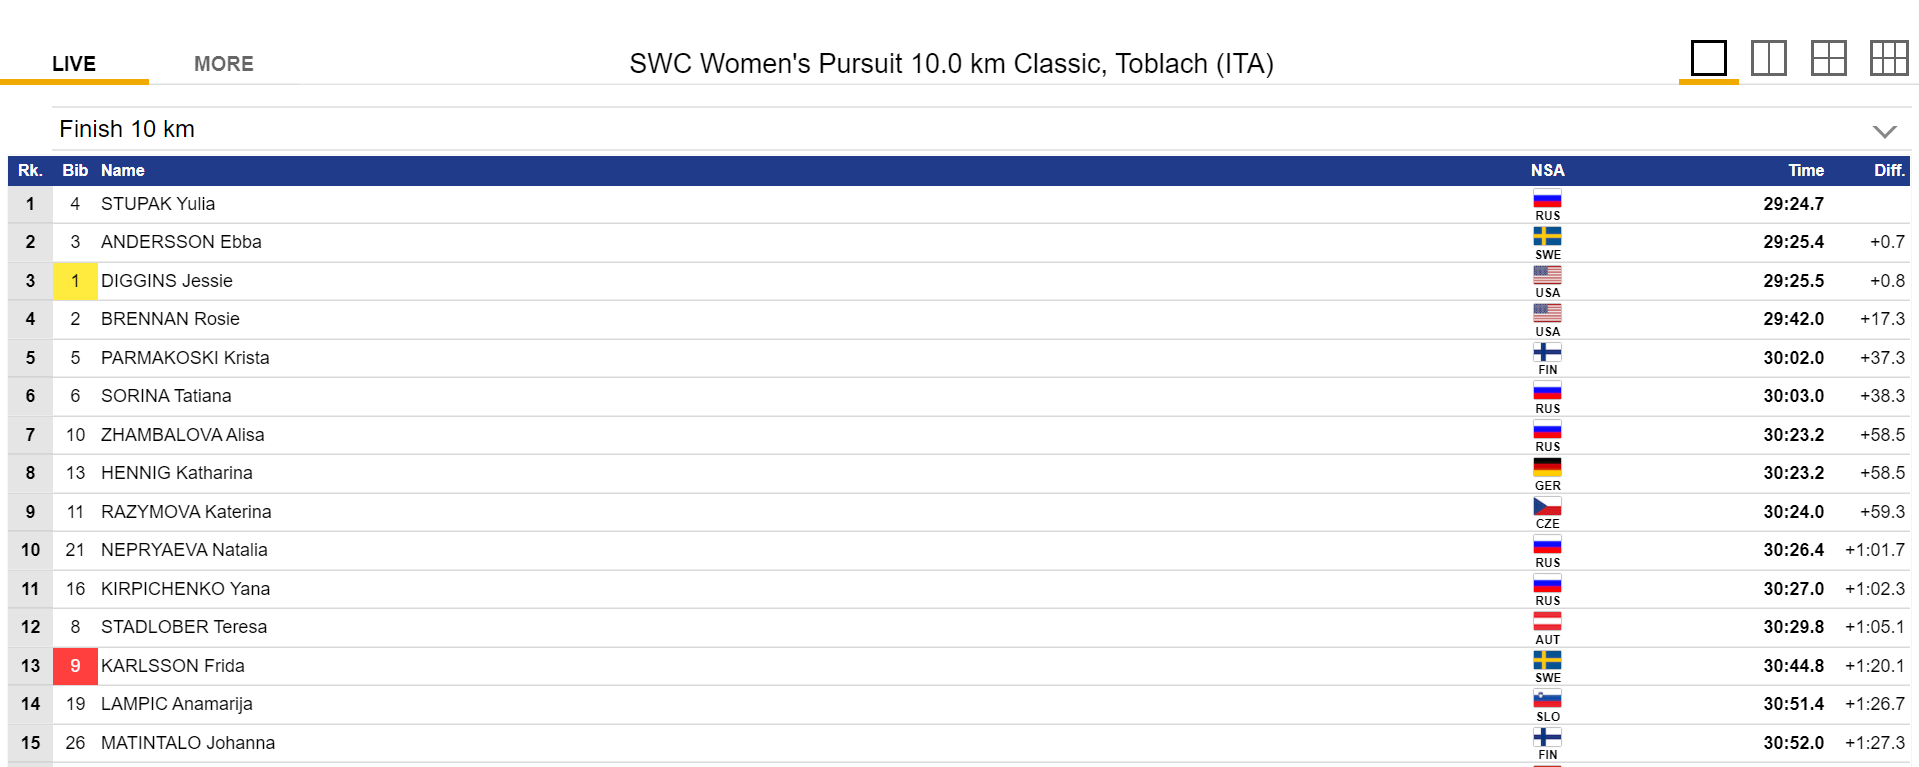Click Russian flag next to STUPAK Yulia
This screenshot has height=767, width=1919.
[1547, 199]
